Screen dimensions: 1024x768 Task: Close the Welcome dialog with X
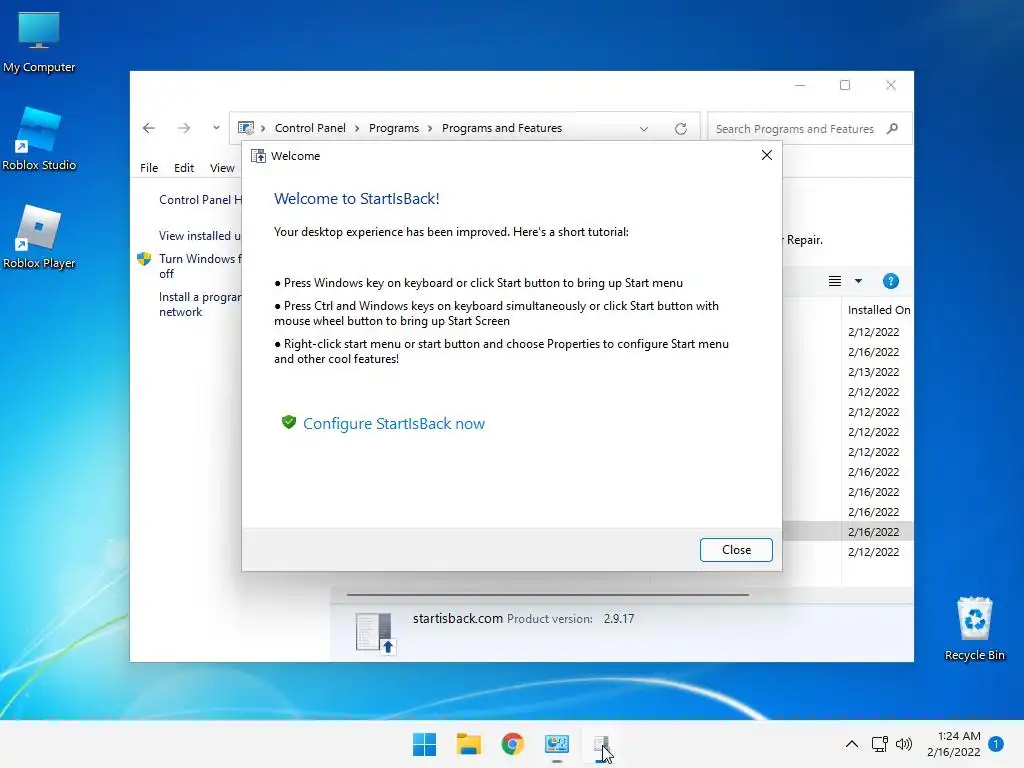[767, 155]
